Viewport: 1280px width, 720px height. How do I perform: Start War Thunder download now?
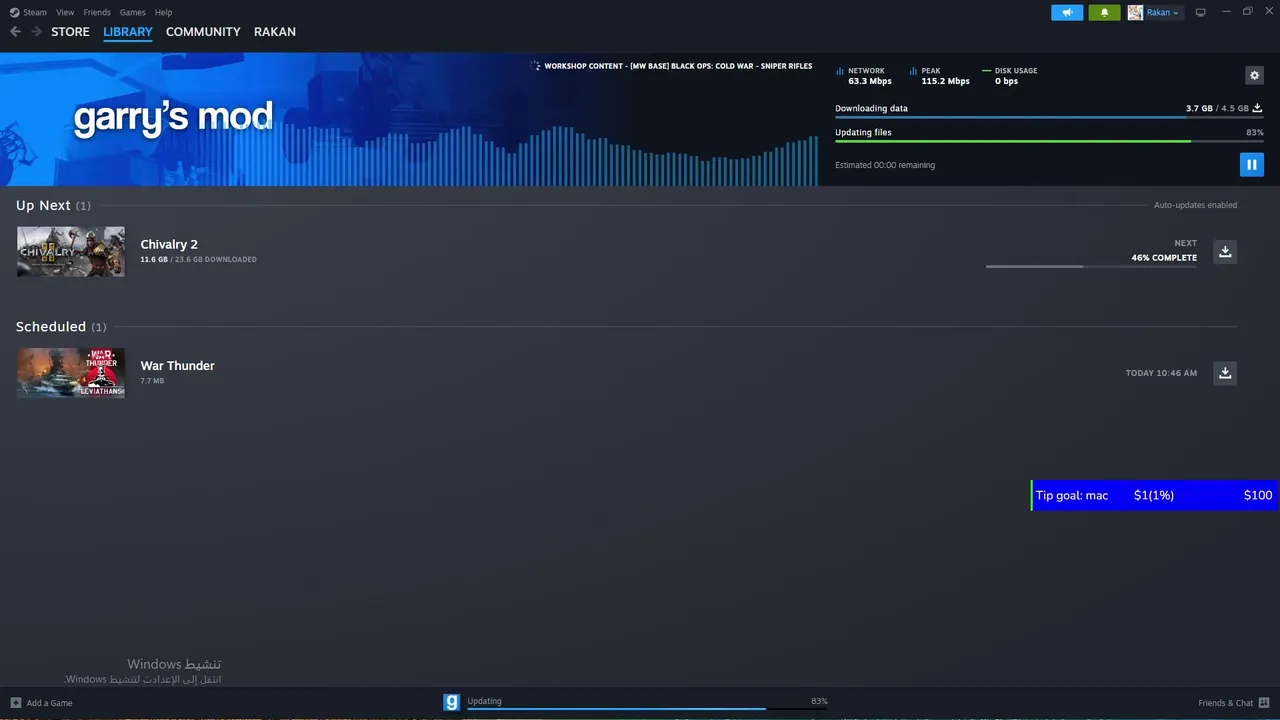click(x=1225, y=373)
